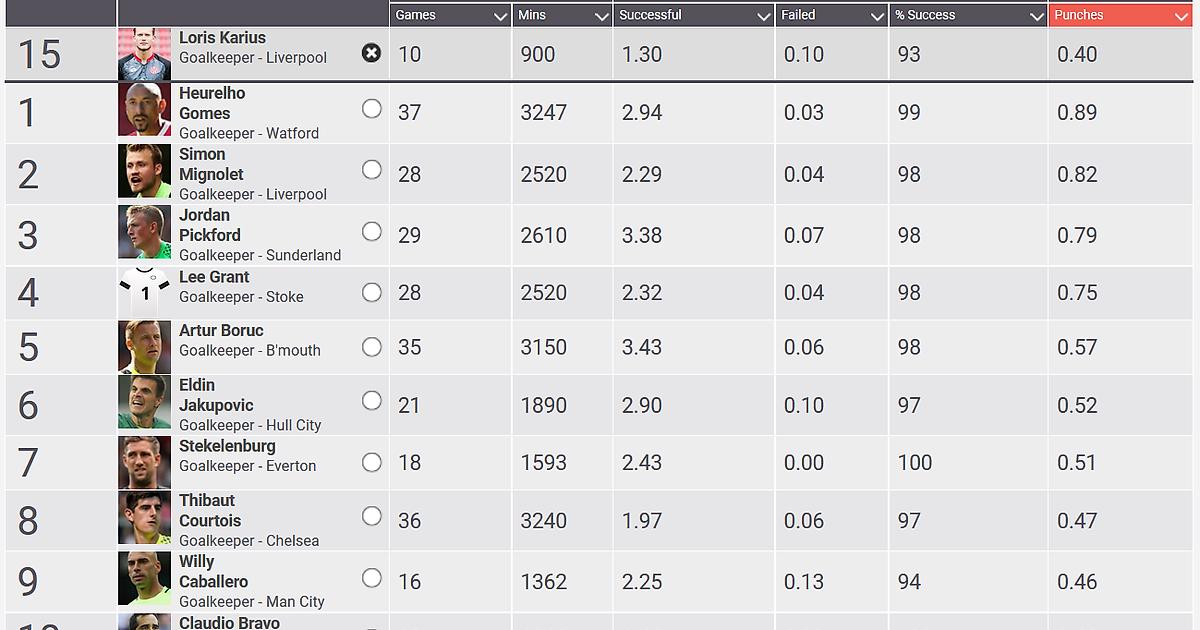Click Lee Grant's jersey placeholder icon

144,293
